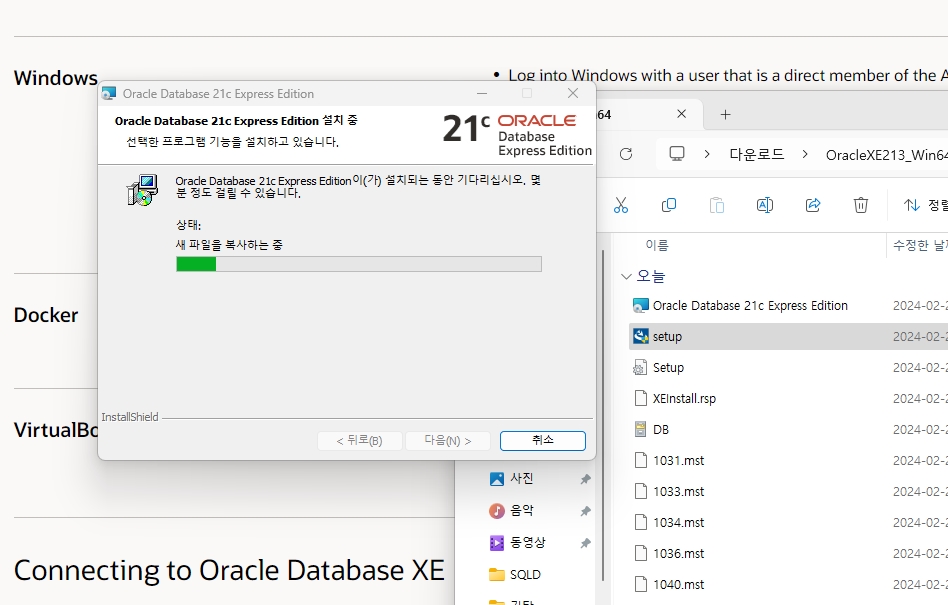Click the installer title bar icon
Viewport: 948px width, 605px height.
click(x=109, y=94)
